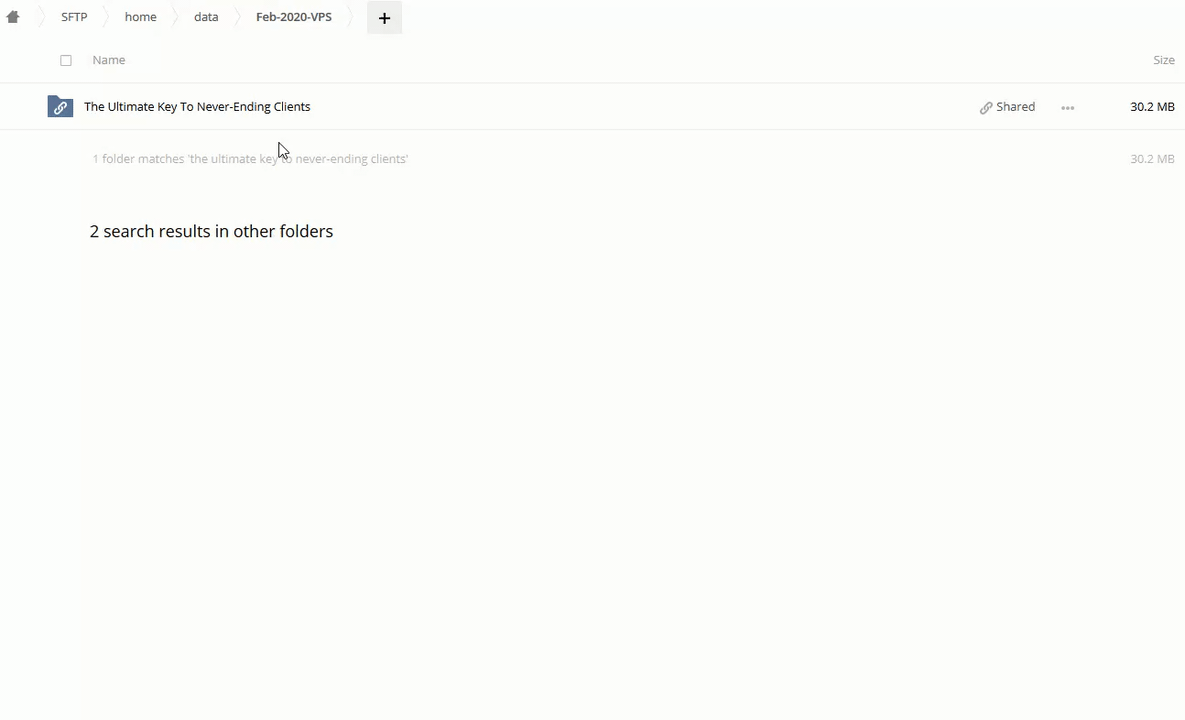
Task: Click the summary row's 30.2 MB total
Action: point(1152,159)
